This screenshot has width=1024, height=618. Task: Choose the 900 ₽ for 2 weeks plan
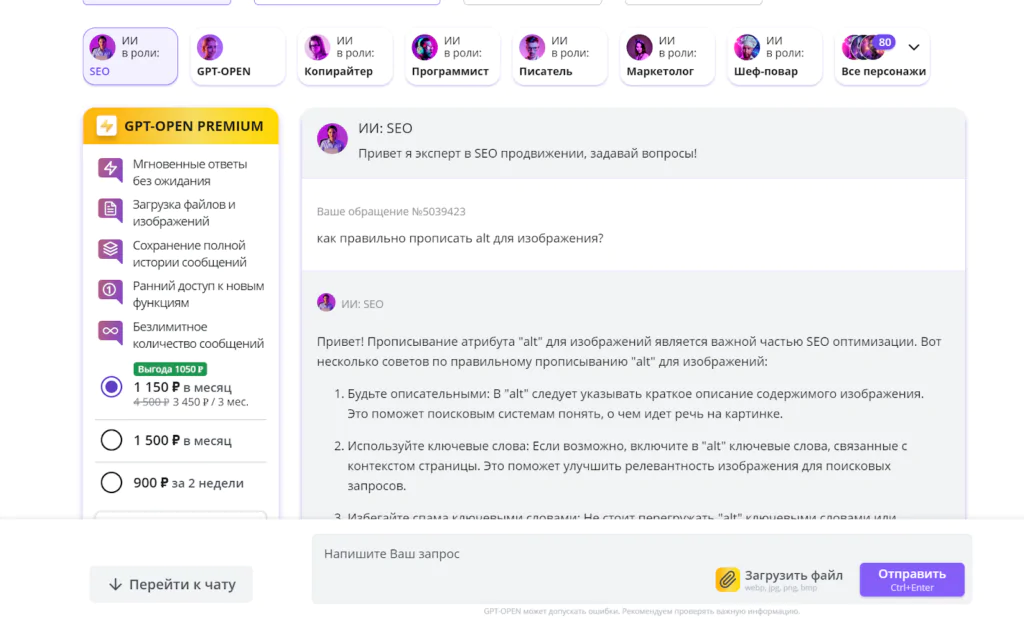point(111,483)
